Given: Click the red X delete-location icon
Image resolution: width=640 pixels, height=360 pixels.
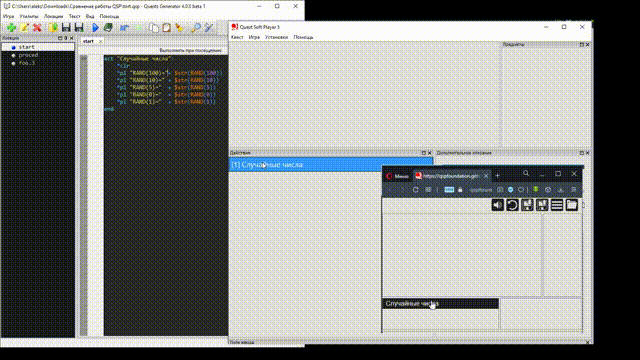Looking at the screenshot, I should (37, 27).
